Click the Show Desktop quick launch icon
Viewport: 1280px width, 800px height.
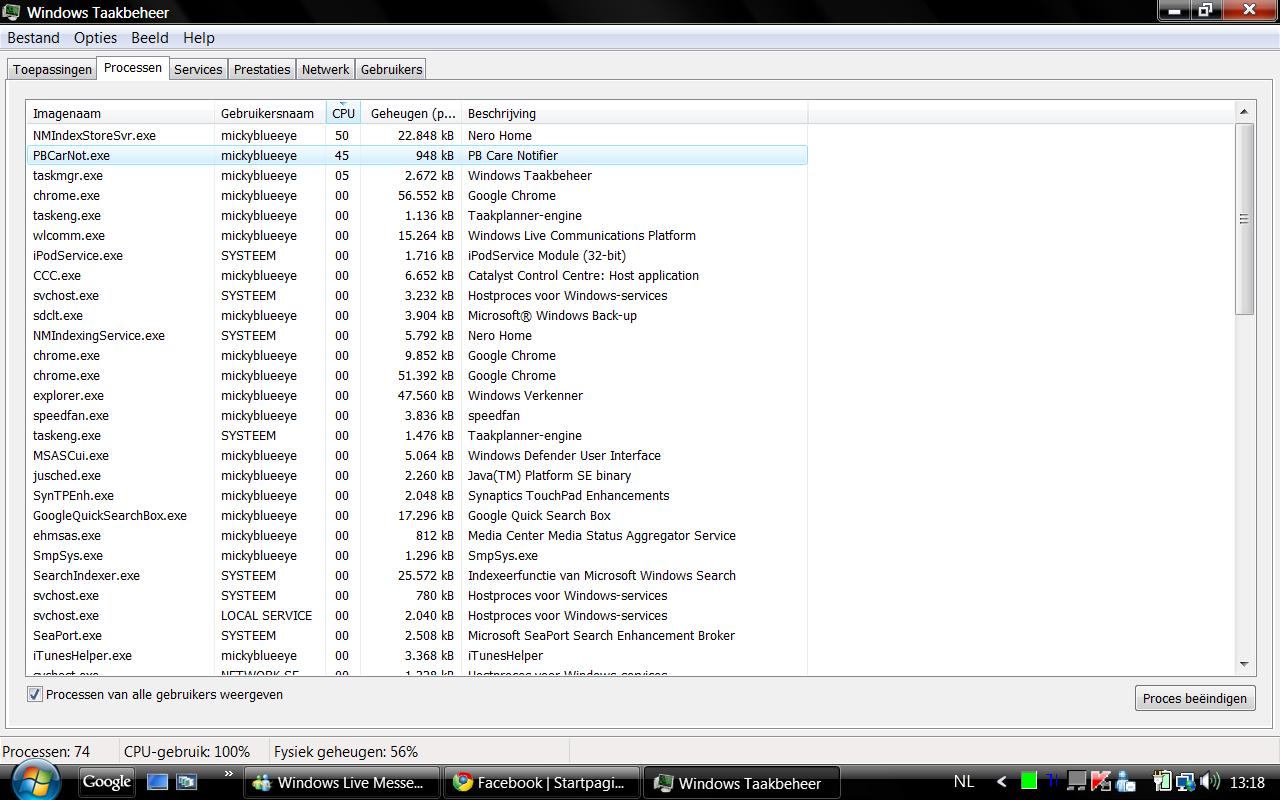[157, 782]
